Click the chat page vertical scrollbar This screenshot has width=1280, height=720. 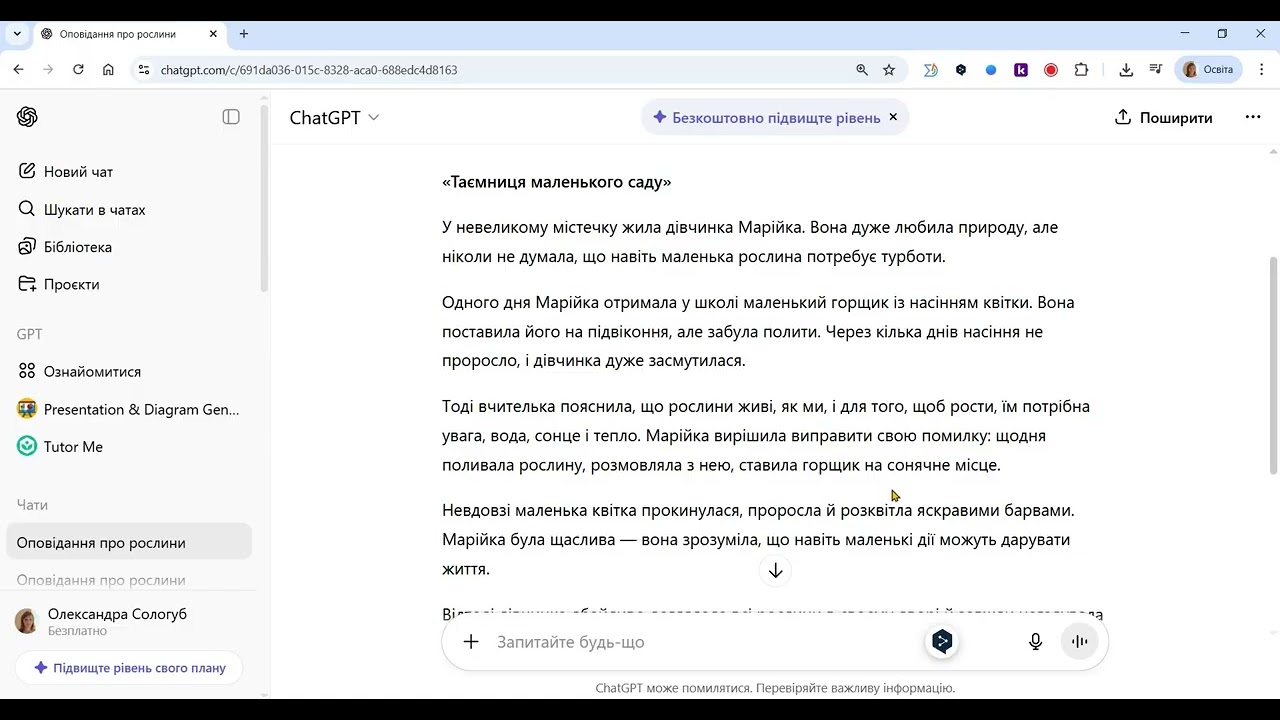point(1273,365)
